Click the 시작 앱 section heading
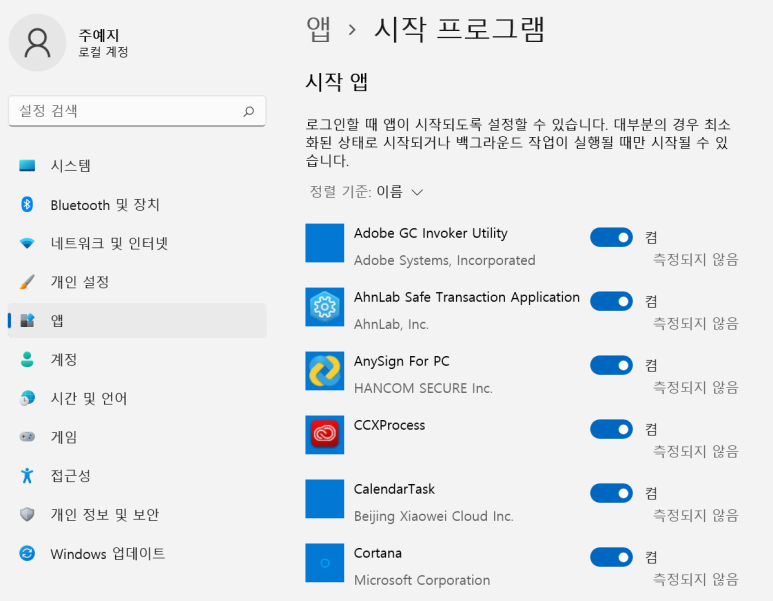The height and width of the screenshot is (601, 773). [x=337, y=82]
